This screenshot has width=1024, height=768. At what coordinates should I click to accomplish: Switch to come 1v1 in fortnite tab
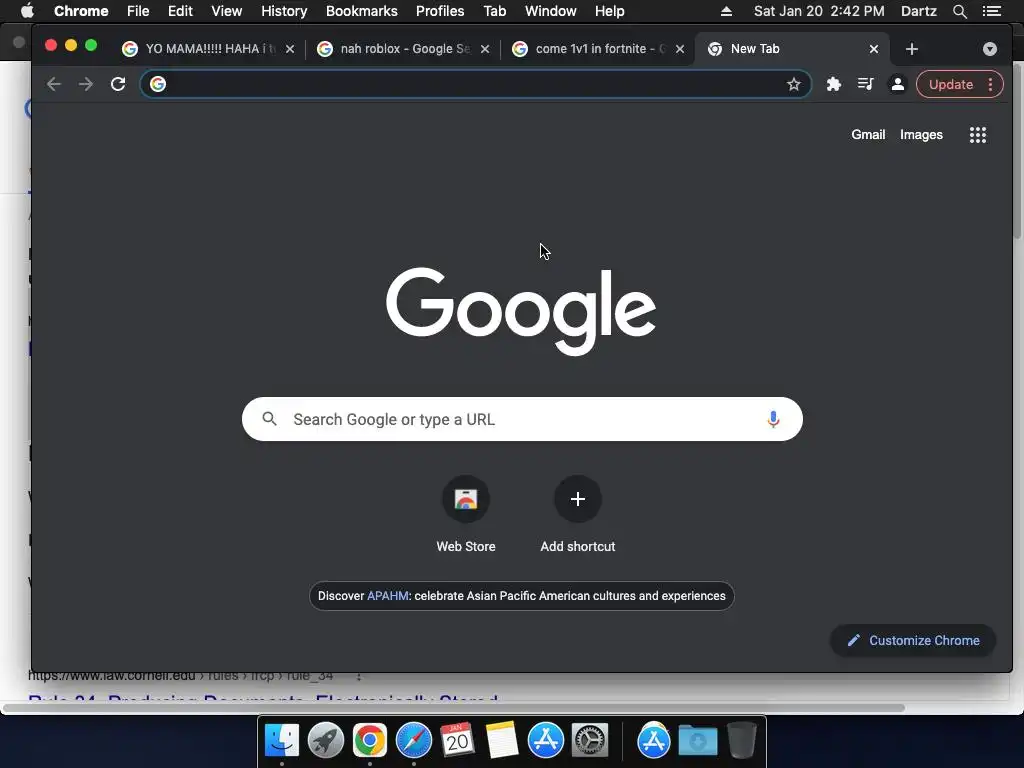[x=597, y=49]
